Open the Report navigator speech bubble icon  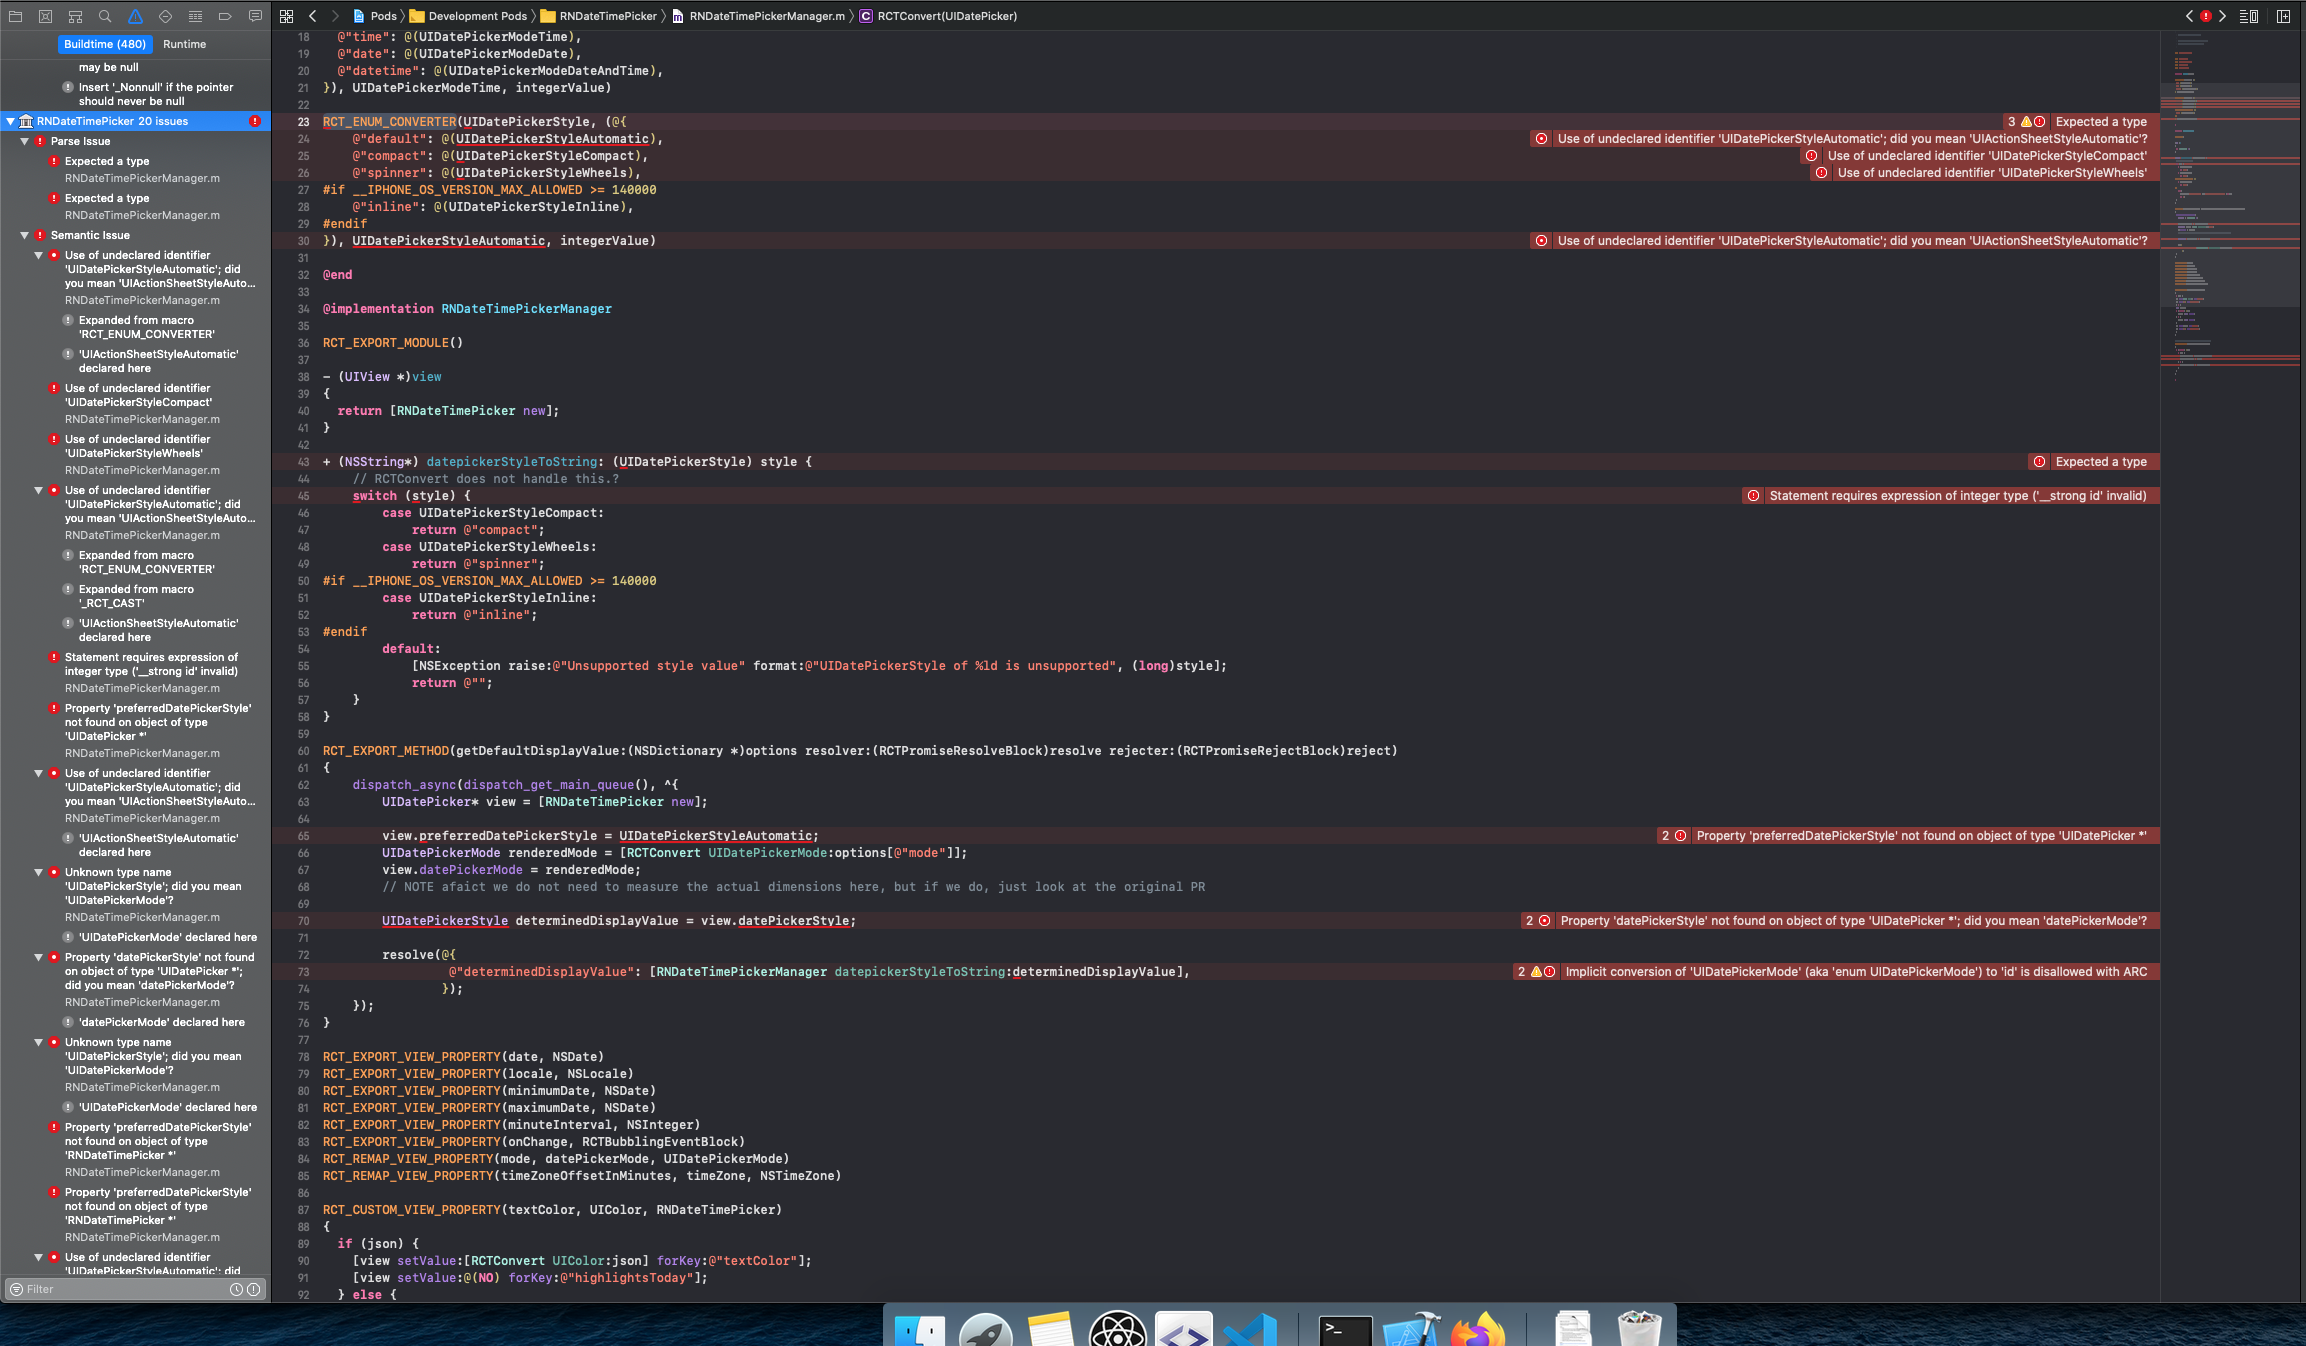(x=255, y=16)
